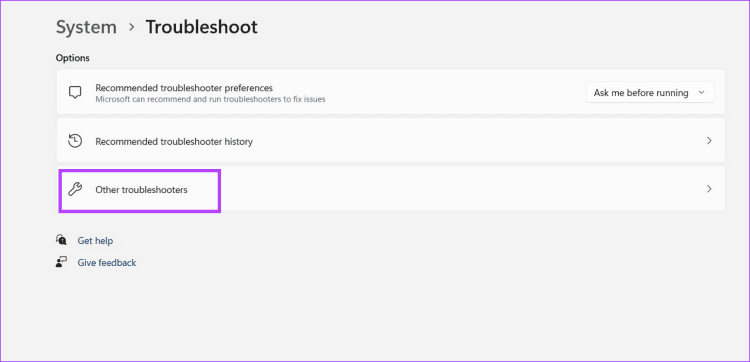Click the chat bubble icon beside troubleshooter preferences
The image size is (750, 362).
click(75, 93)
